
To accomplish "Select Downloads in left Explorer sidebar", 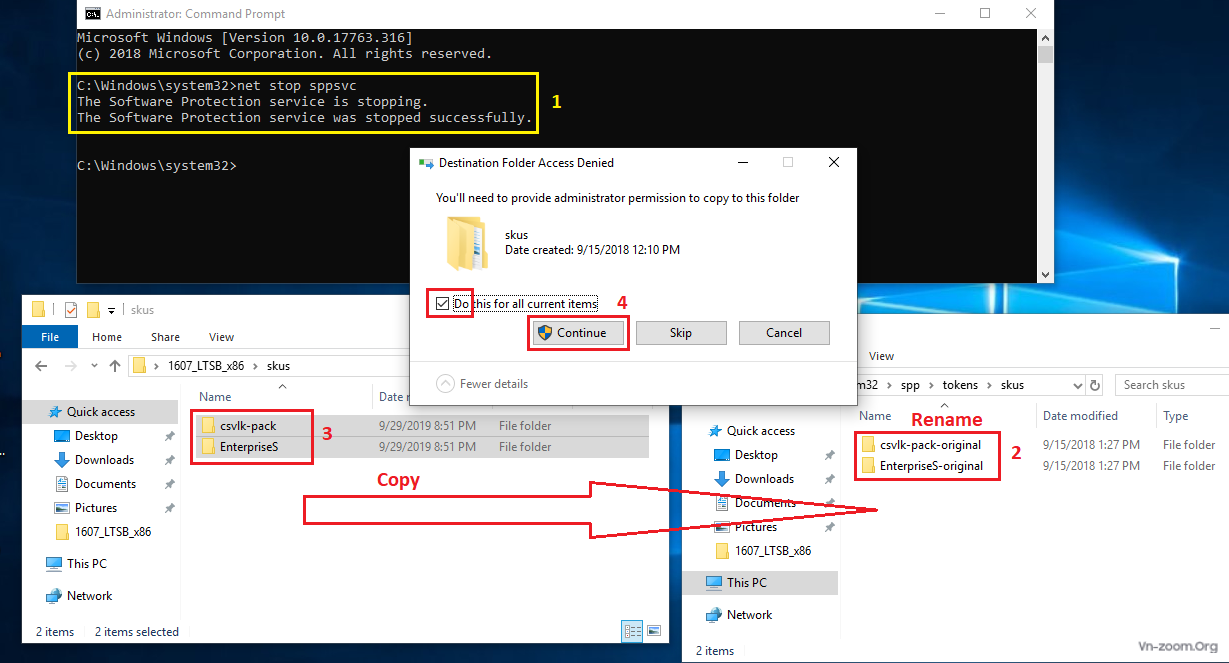I will pyautogui.click(x=104, y=460).
